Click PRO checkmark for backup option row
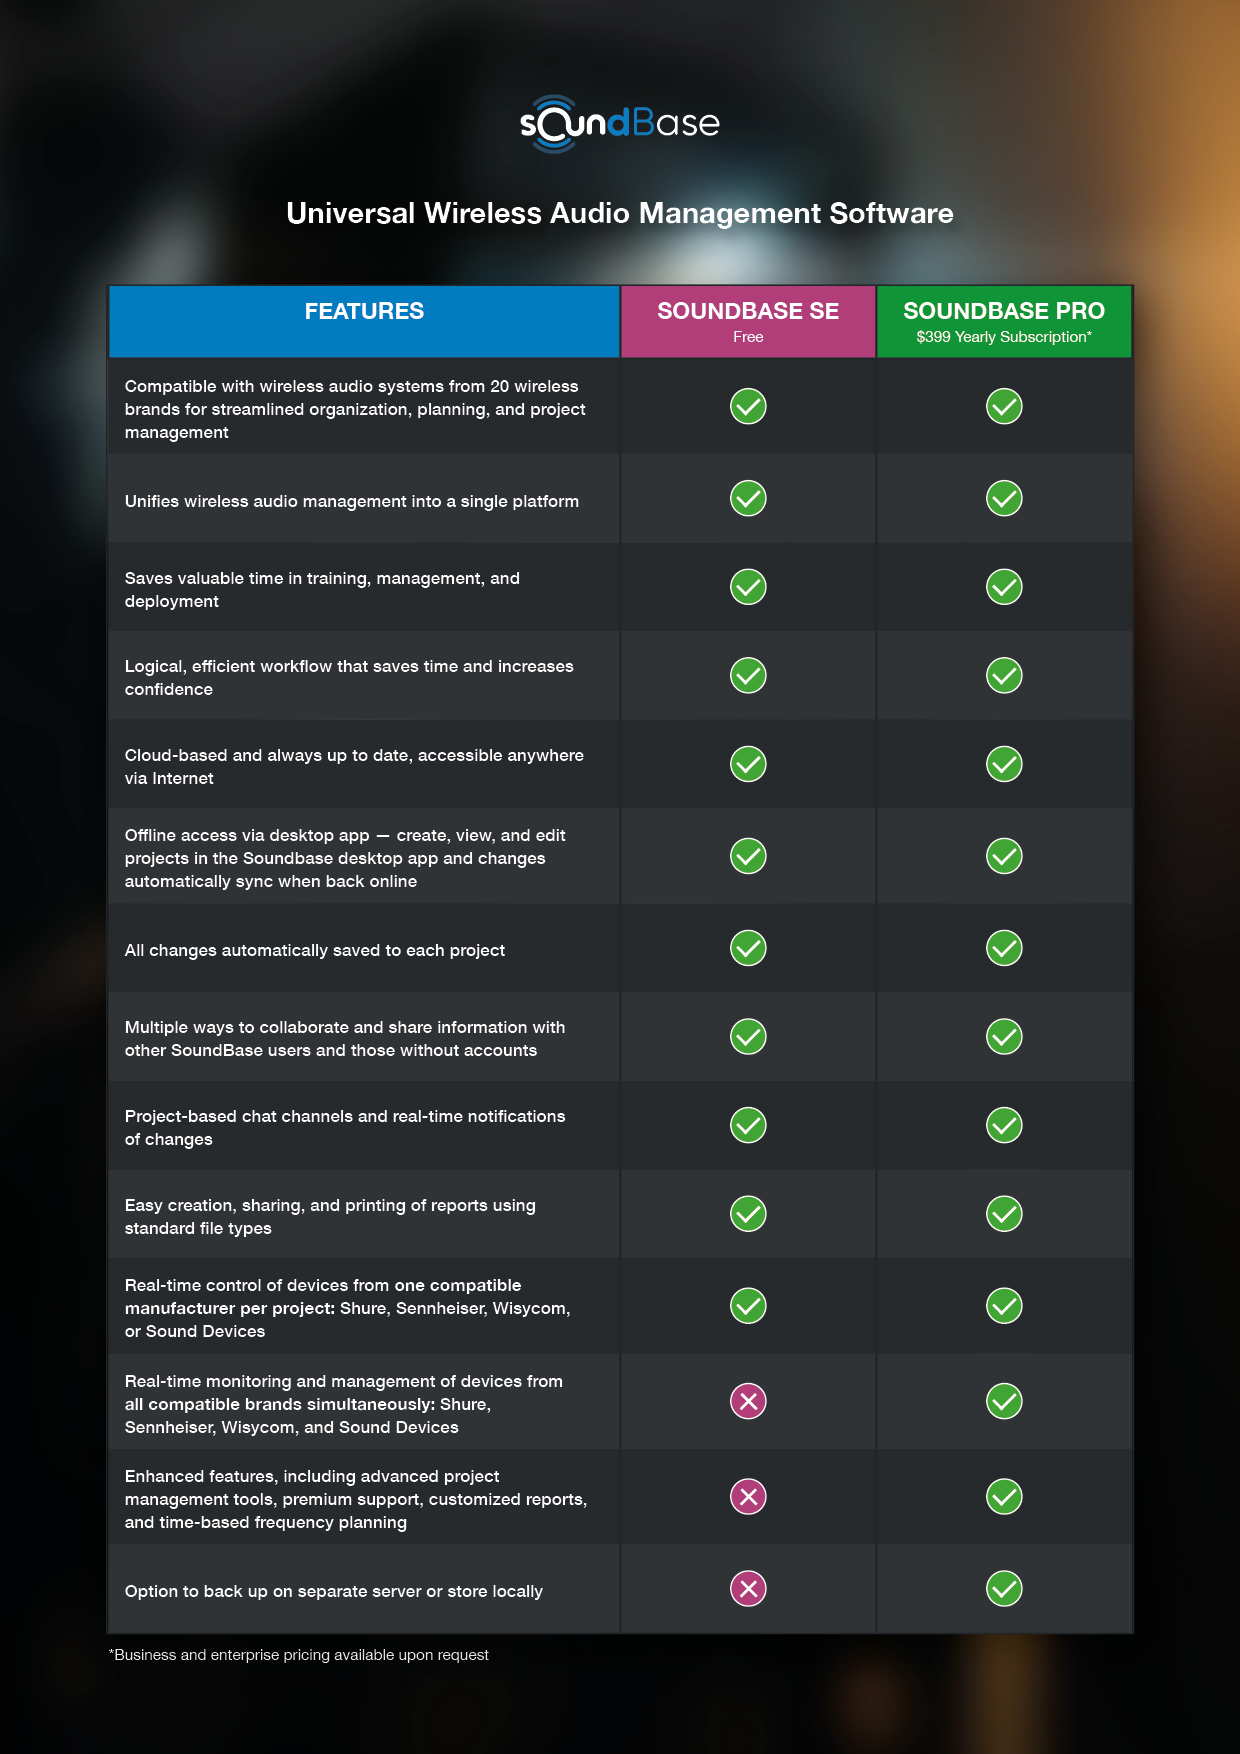The width and height of the screenshot is (1240, 1754). tap(1004, 1589)
